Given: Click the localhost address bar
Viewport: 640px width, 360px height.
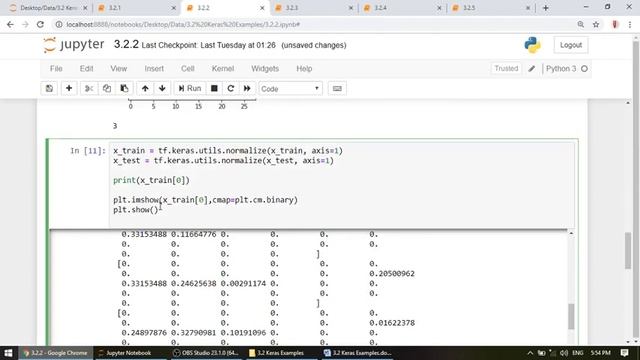Looking at the screenshot, I should (314, 24).
